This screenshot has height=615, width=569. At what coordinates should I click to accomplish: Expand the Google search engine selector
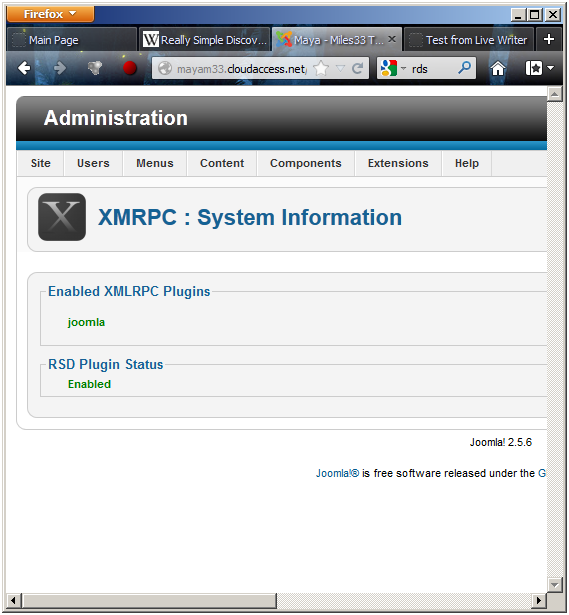(x=393, y=68)
